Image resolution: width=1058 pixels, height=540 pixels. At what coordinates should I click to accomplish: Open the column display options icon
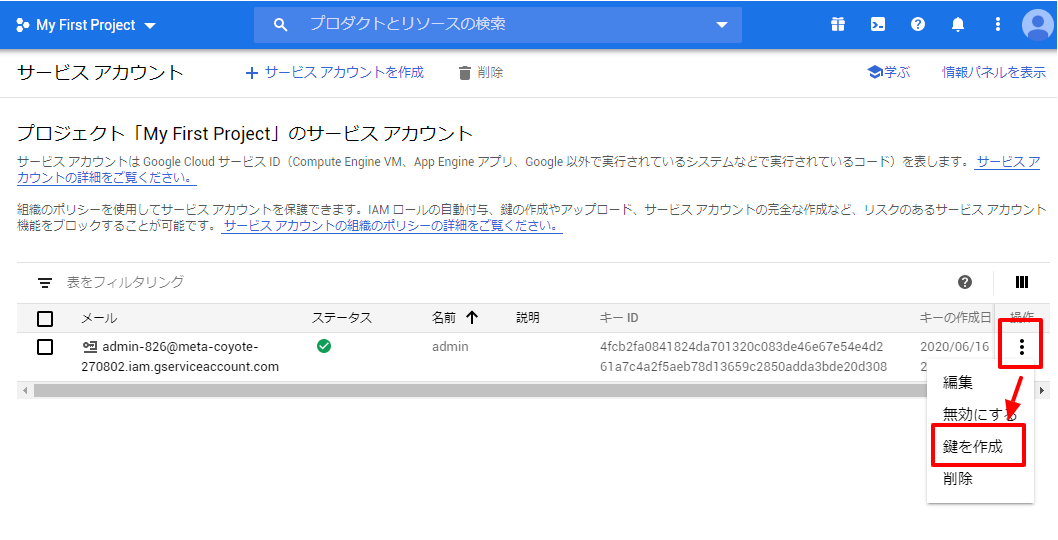tap(1022, 282)
